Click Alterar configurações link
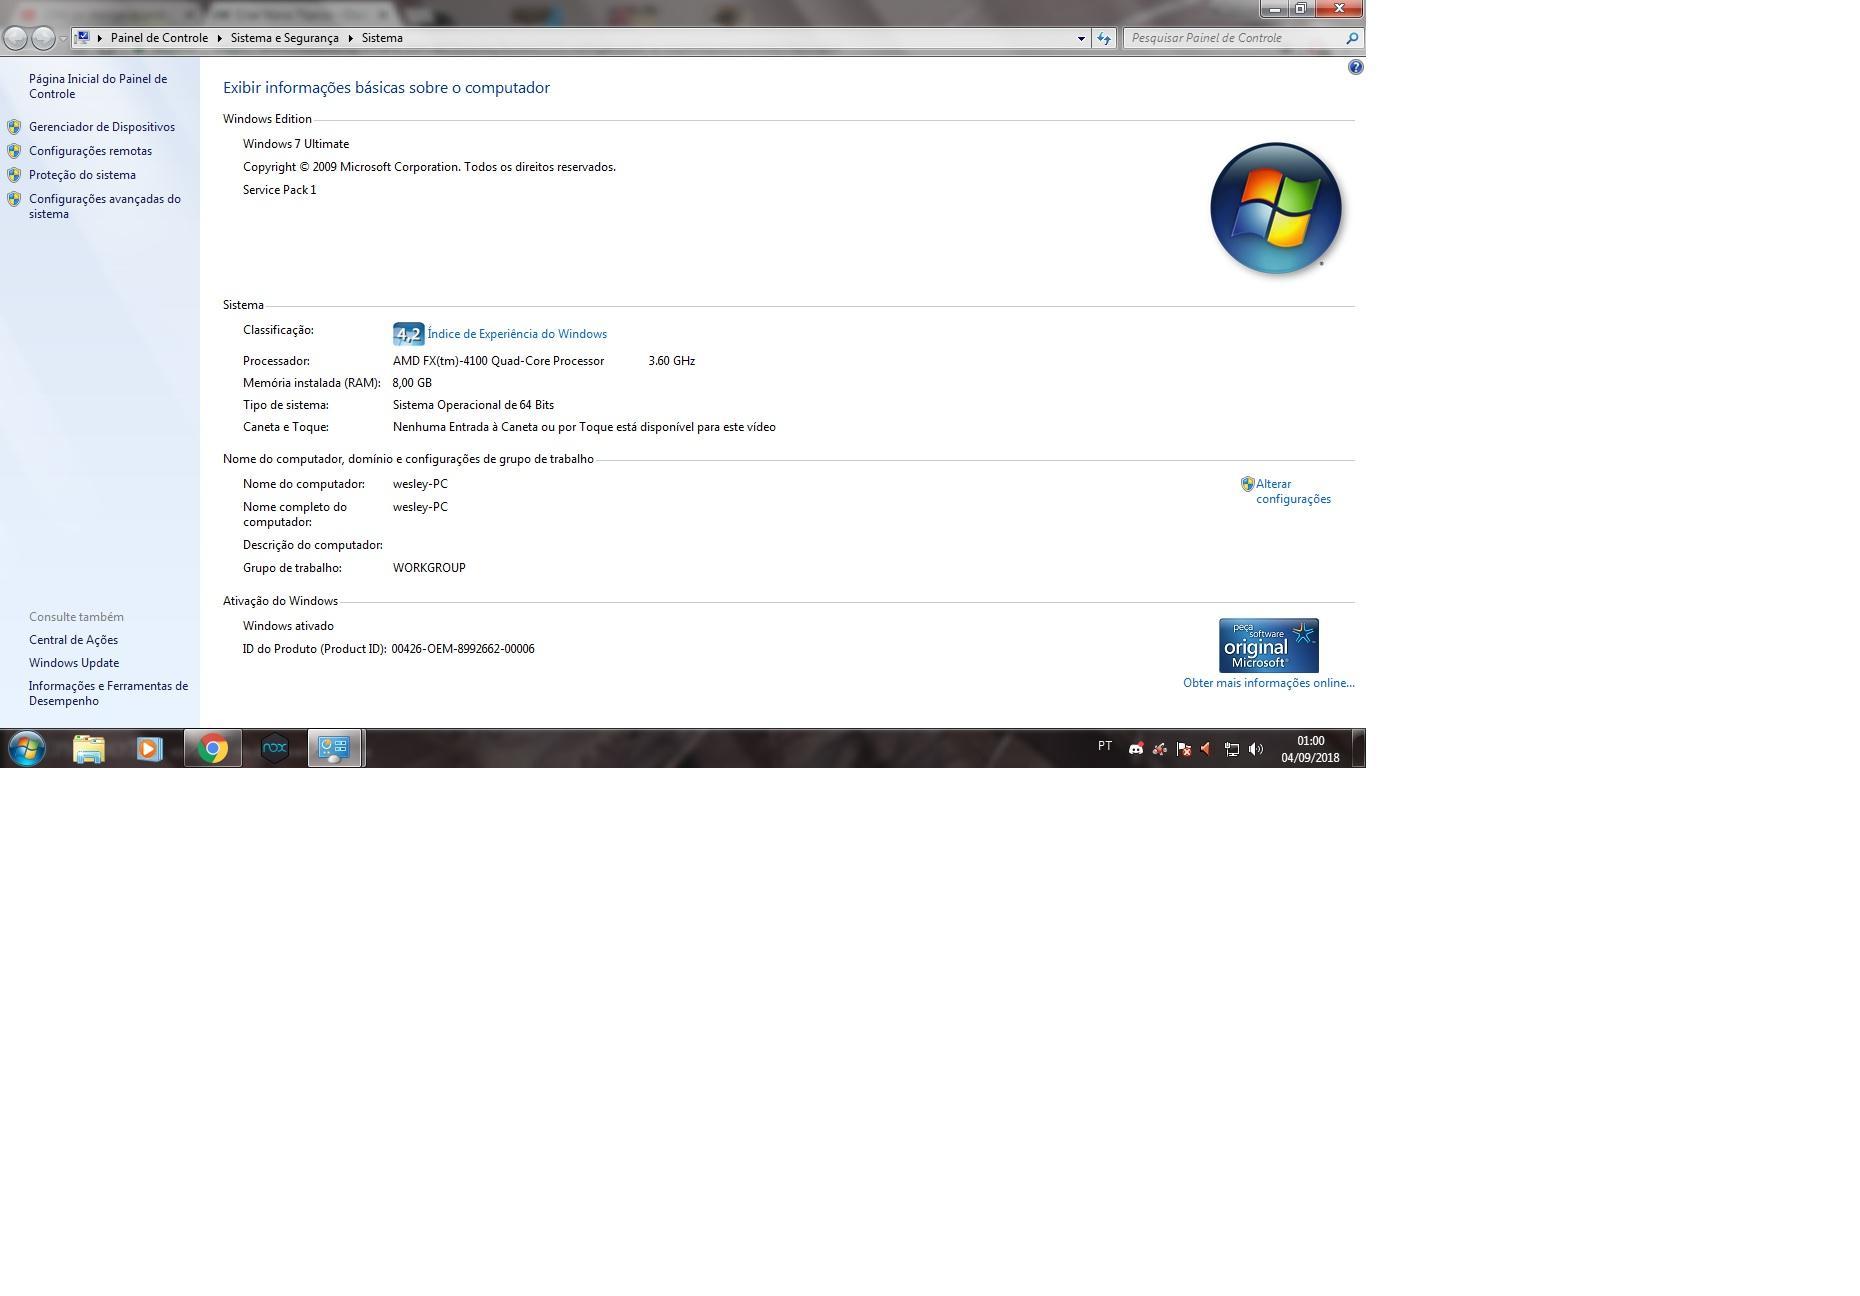Viewport: 1860px width, 1296px height. (x=1293, y=491)
